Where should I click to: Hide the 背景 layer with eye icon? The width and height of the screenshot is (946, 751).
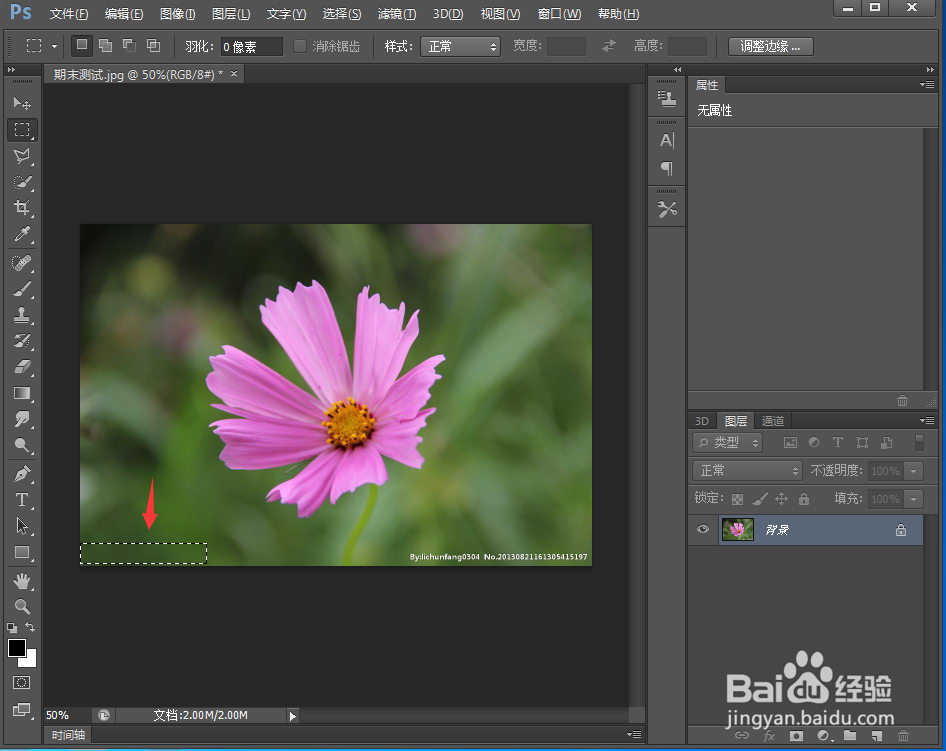tap(703, 530)
